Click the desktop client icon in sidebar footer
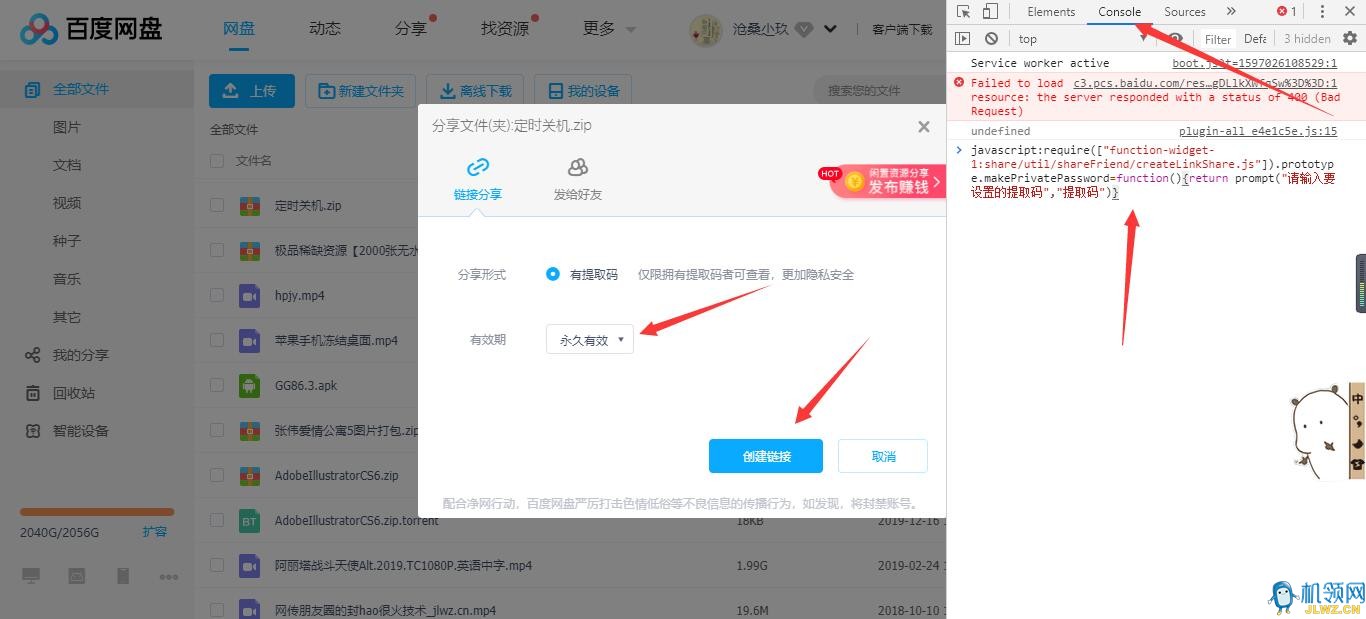Image resolution: width=1366 pixels, height=619 pixels. pos(31,576)
